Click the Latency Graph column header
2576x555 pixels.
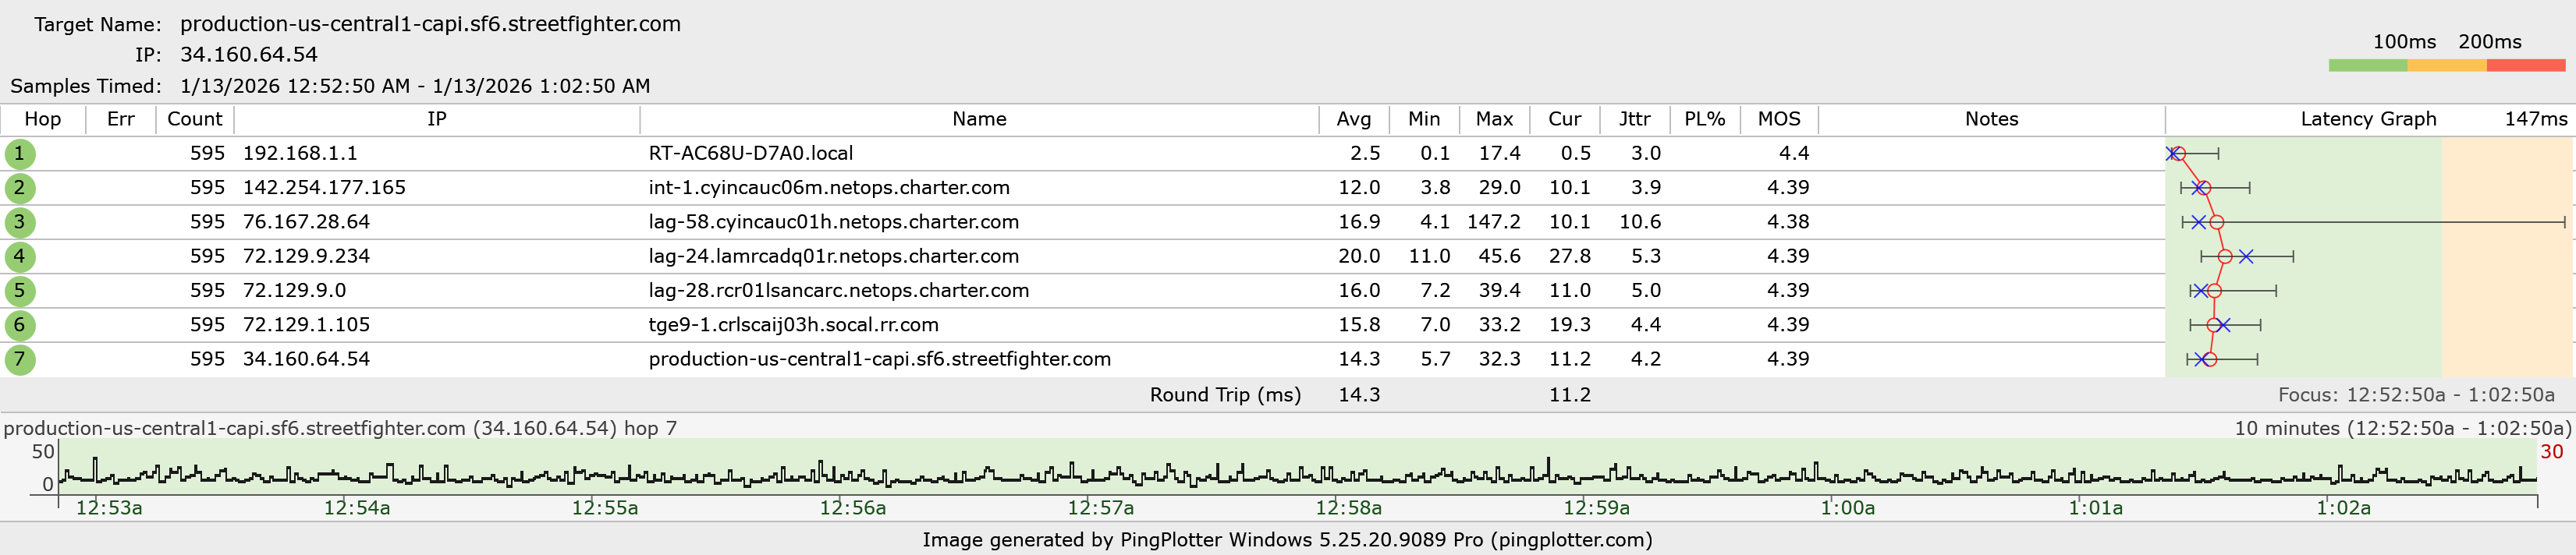[x=2367, y=119]
